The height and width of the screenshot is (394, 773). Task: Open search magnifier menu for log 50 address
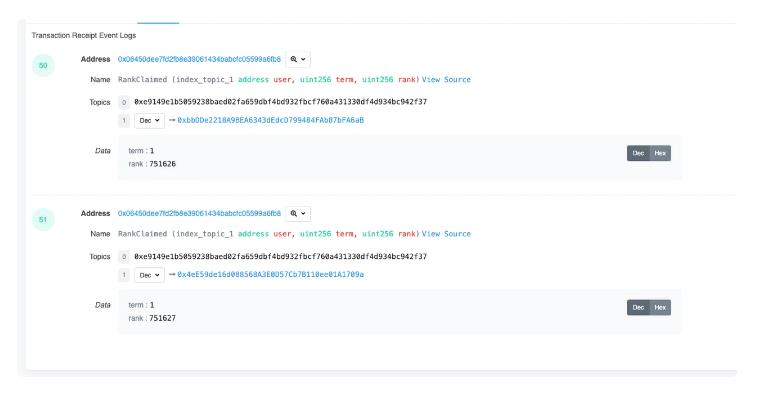pyautogui.click(x=298, y=59)
